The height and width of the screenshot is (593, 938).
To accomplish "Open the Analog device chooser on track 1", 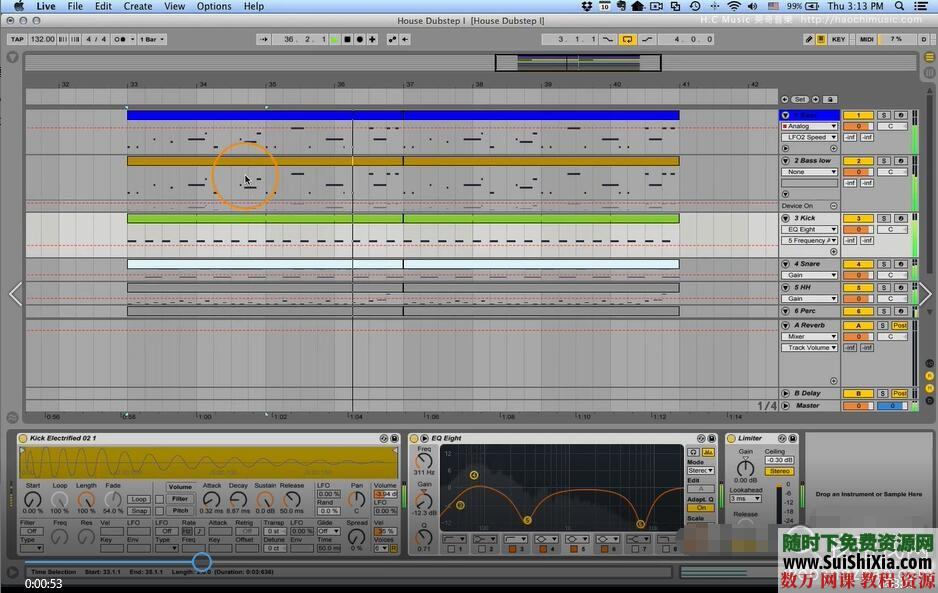I will [811, 127].
